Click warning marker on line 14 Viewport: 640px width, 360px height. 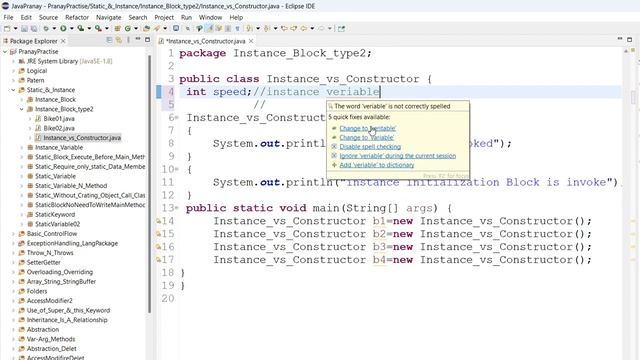coord(158,221)
